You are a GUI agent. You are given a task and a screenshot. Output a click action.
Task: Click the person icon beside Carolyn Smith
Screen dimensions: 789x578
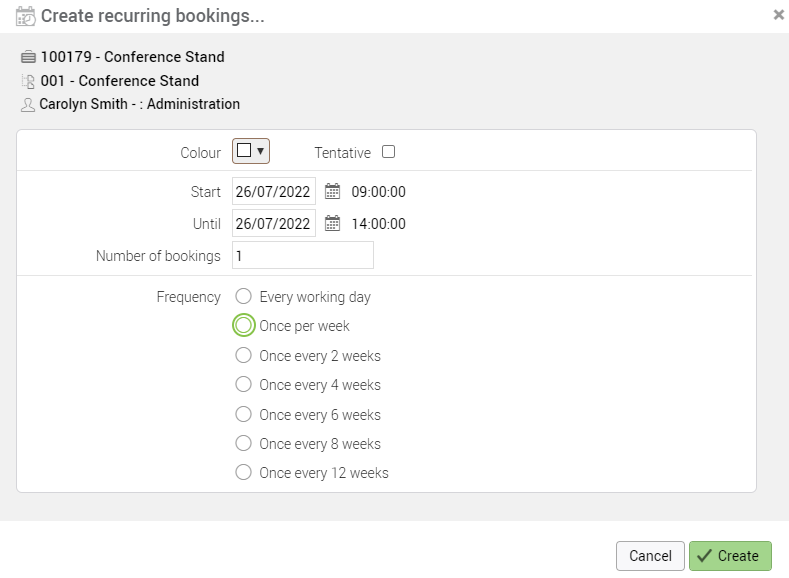tap(28, 104)
